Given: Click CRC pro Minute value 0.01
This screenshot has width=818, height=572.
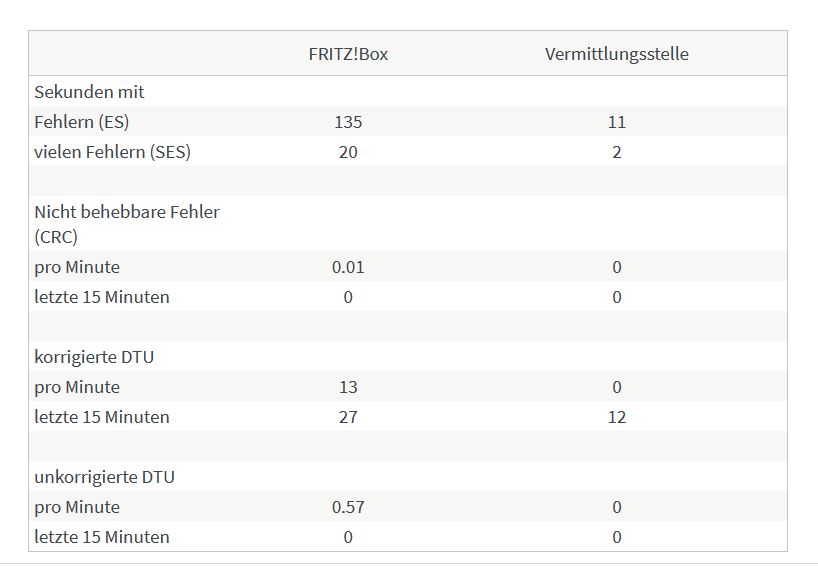Looking at the screenshot, I should 348,267.
